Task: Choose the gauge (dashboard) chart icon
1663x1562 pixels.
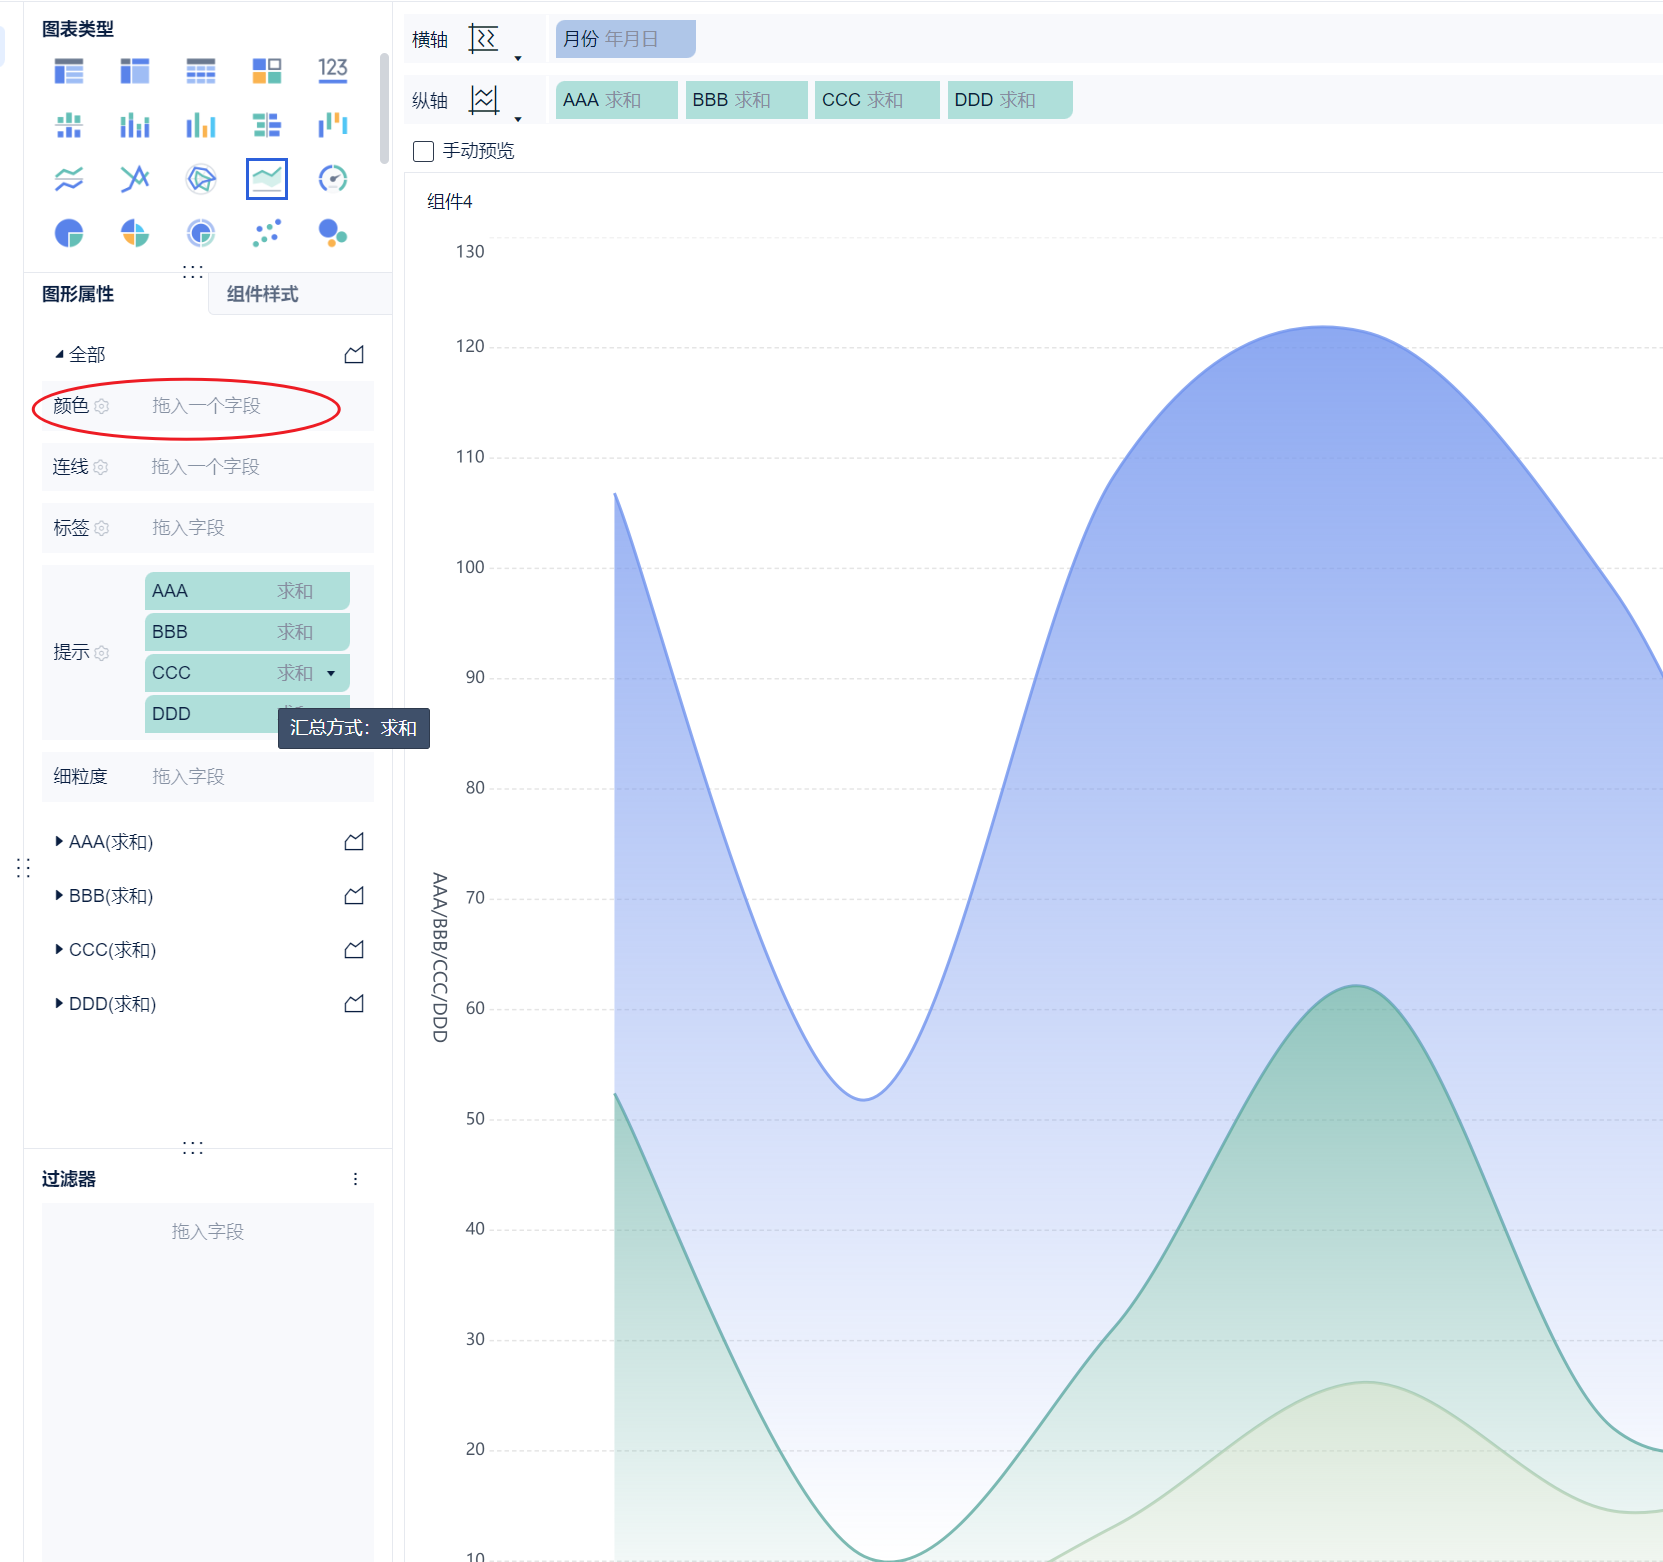Action: (x=332, y=179)
